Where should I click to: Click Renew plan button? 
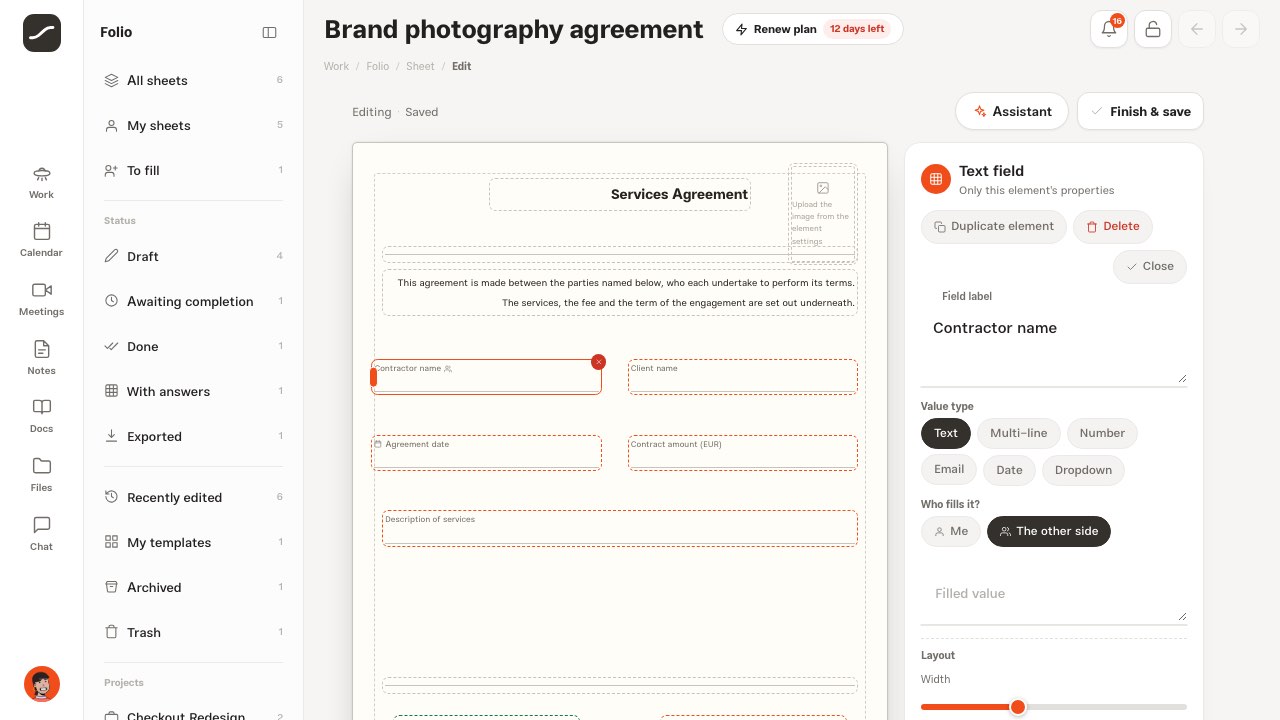point(812,29)
